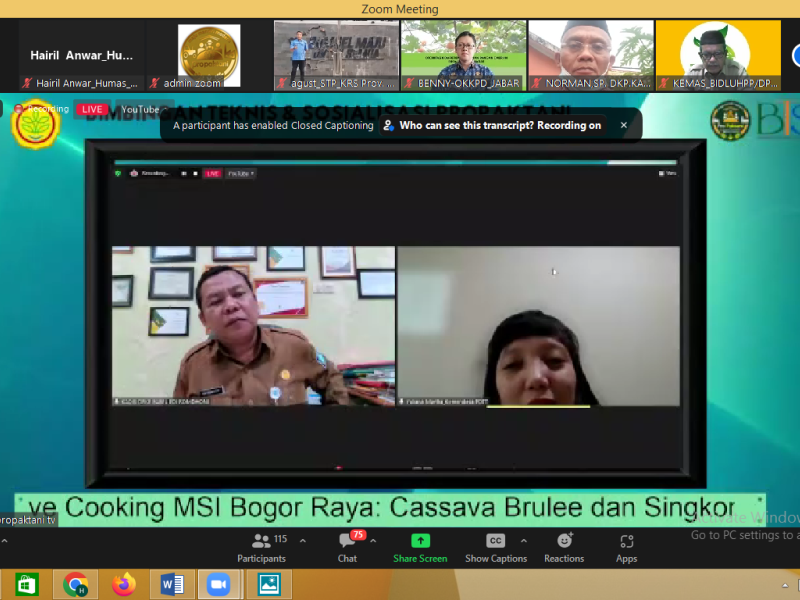Expand the Chat options caret
This screenshot has height=600, width=800.
373,541
